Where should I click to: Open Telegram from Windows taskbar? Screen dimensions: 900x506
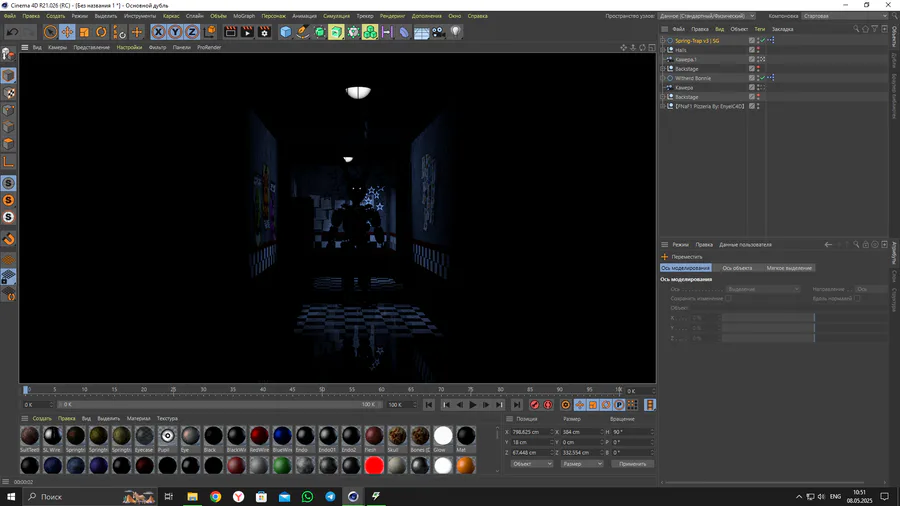[330, 497]
